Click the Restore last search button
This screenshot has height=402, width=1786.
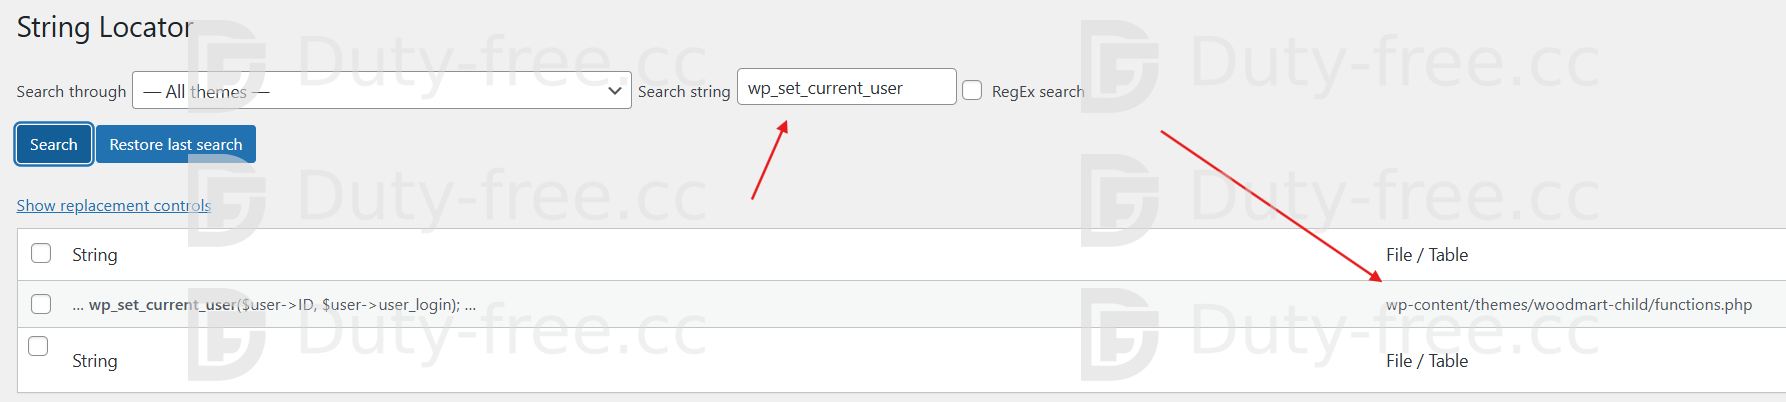click(176, 144)
